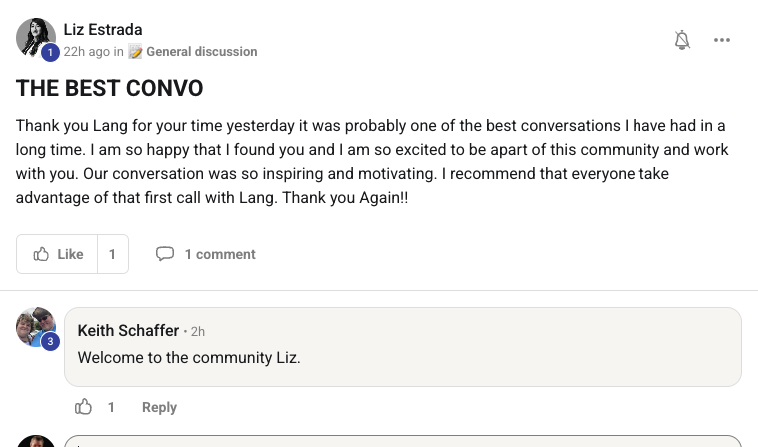Click Keith Schaffer's avatar photo
Viewport: 758px width, 447px height.
35,326
